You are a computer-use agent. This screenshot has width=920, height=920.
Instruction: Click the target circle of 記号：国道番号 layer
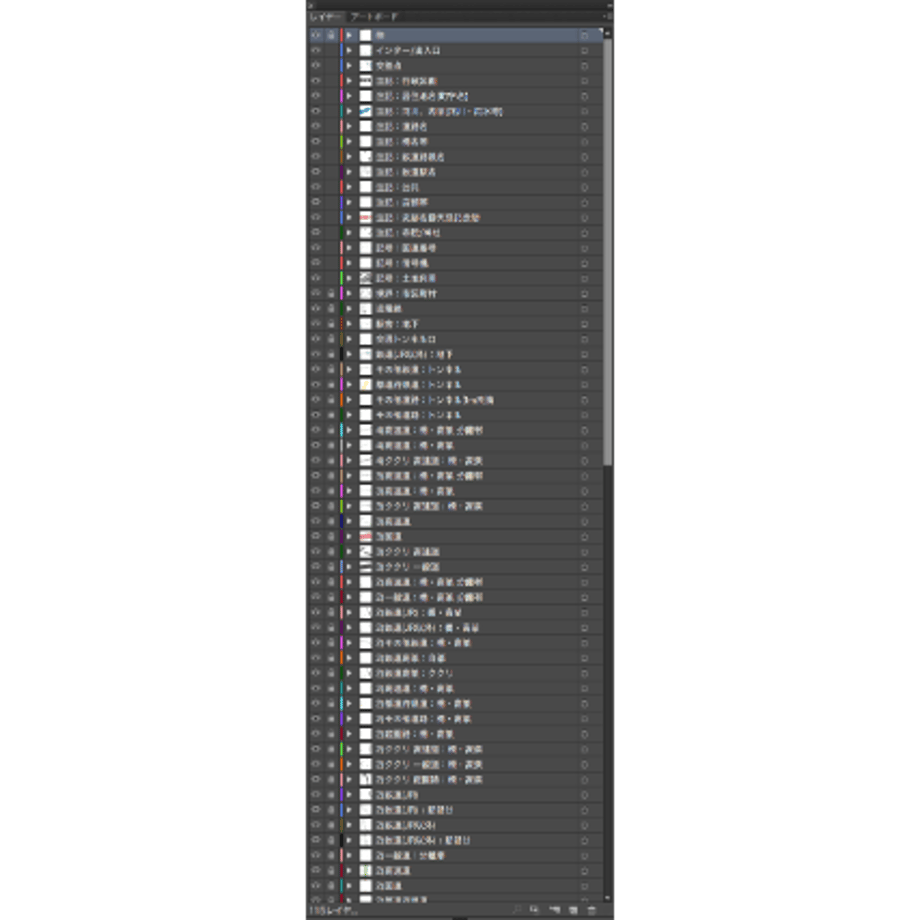click(x=584, y=248)
